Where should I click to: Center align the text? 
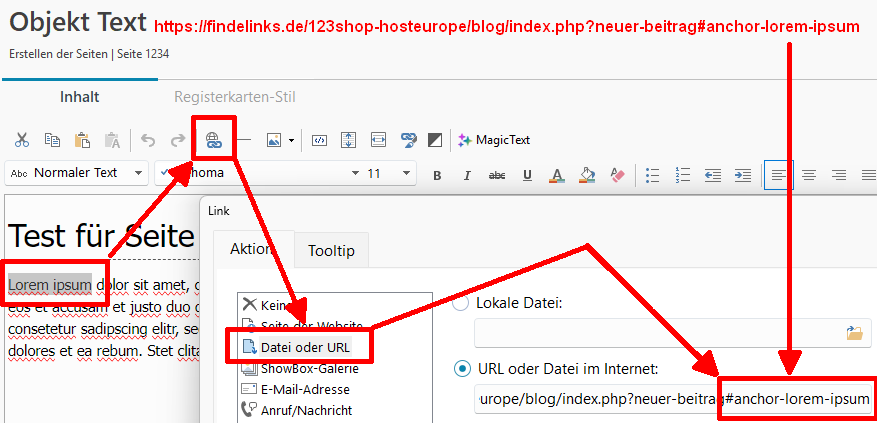[x=809, y=176]
